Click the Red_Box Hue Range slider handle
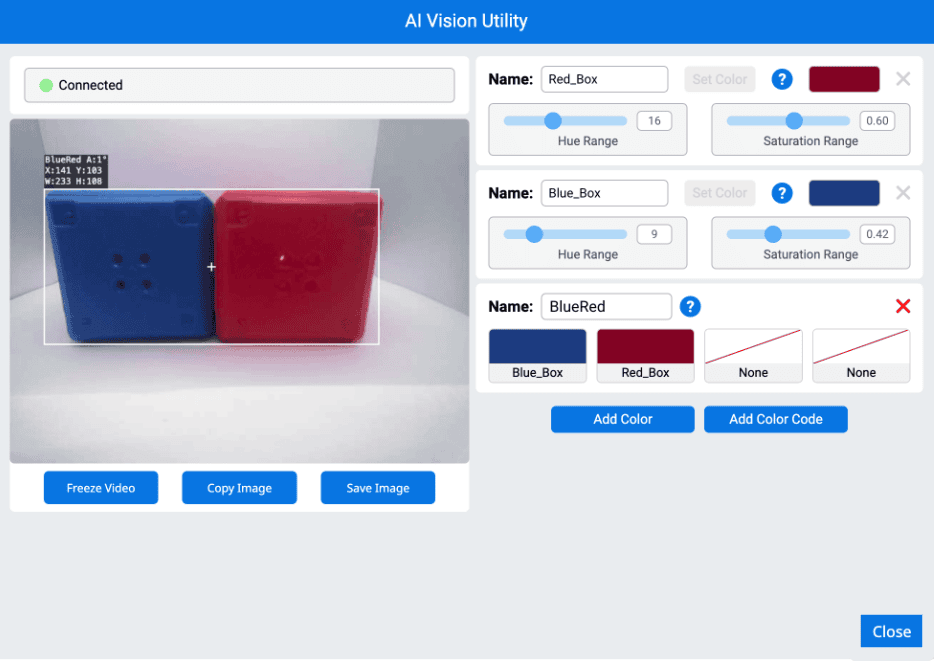Screen dimensions: 934x661 tap(553, 121)
